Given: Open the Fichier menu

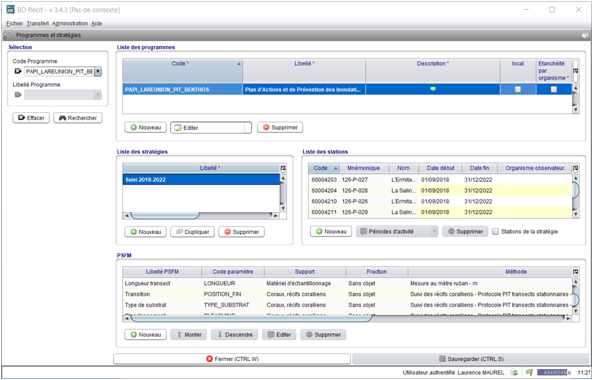Looking at the screenshot, I should pos(14,23).
